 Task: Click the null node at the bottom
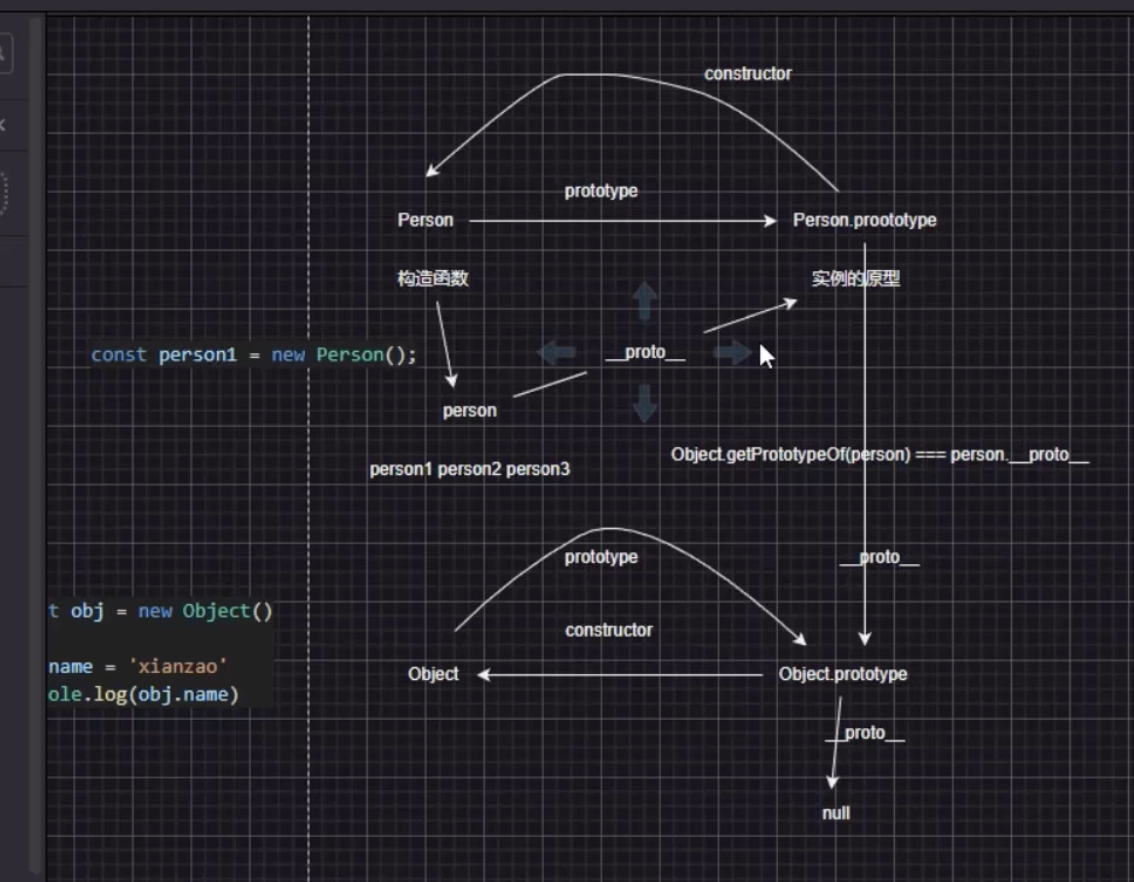click(836, 813)
